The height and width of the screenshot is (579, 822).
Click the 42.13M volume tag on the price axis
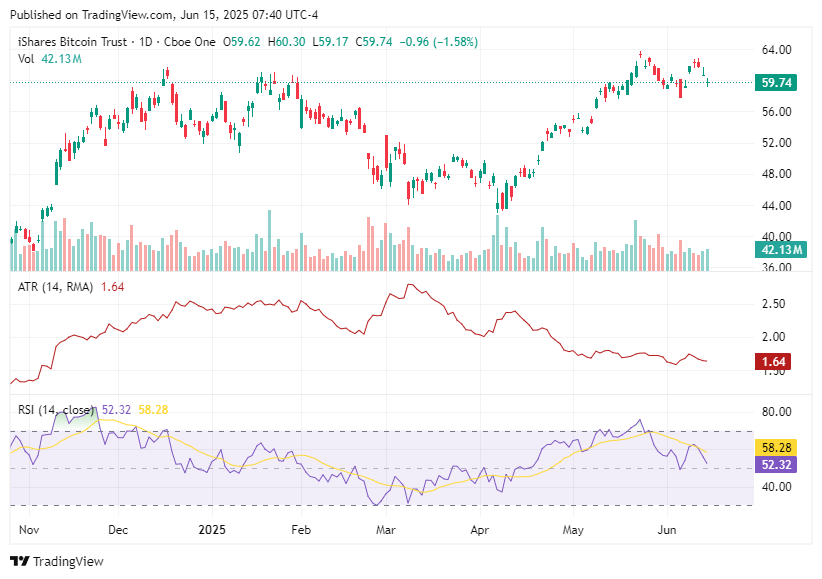point(780,250)
